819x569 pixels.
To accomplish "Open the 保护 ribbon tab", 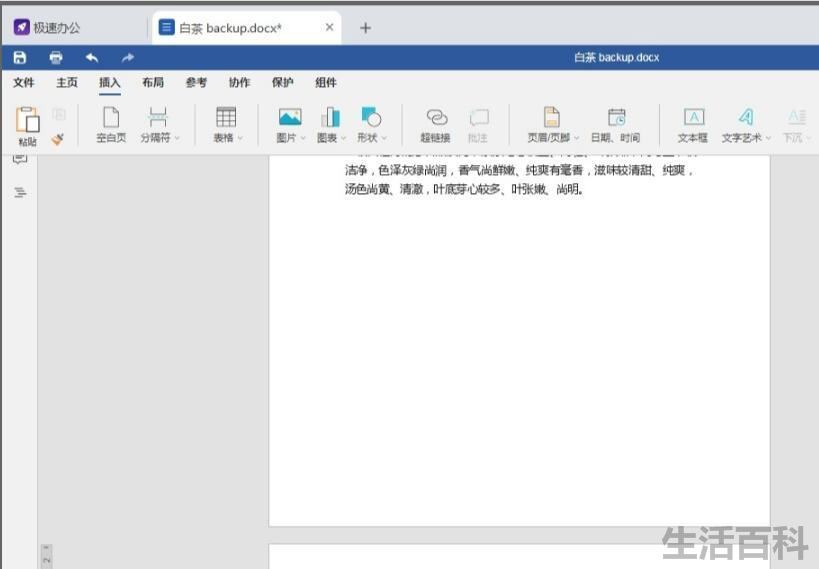I will click(x=283, y=83).
